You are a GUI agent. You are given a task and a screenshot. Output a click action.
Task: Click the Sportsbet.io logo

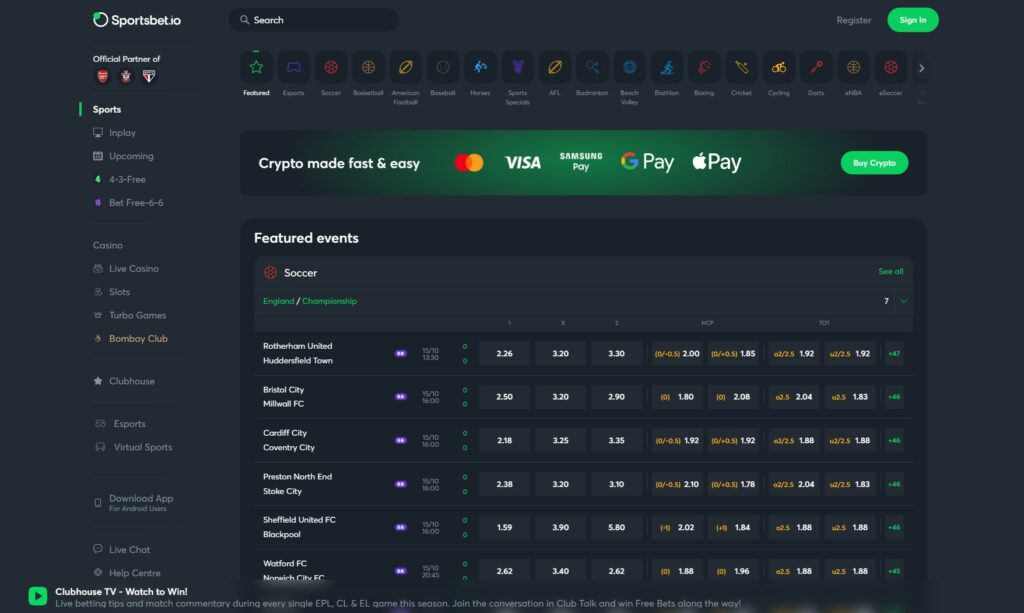(136, 20)
